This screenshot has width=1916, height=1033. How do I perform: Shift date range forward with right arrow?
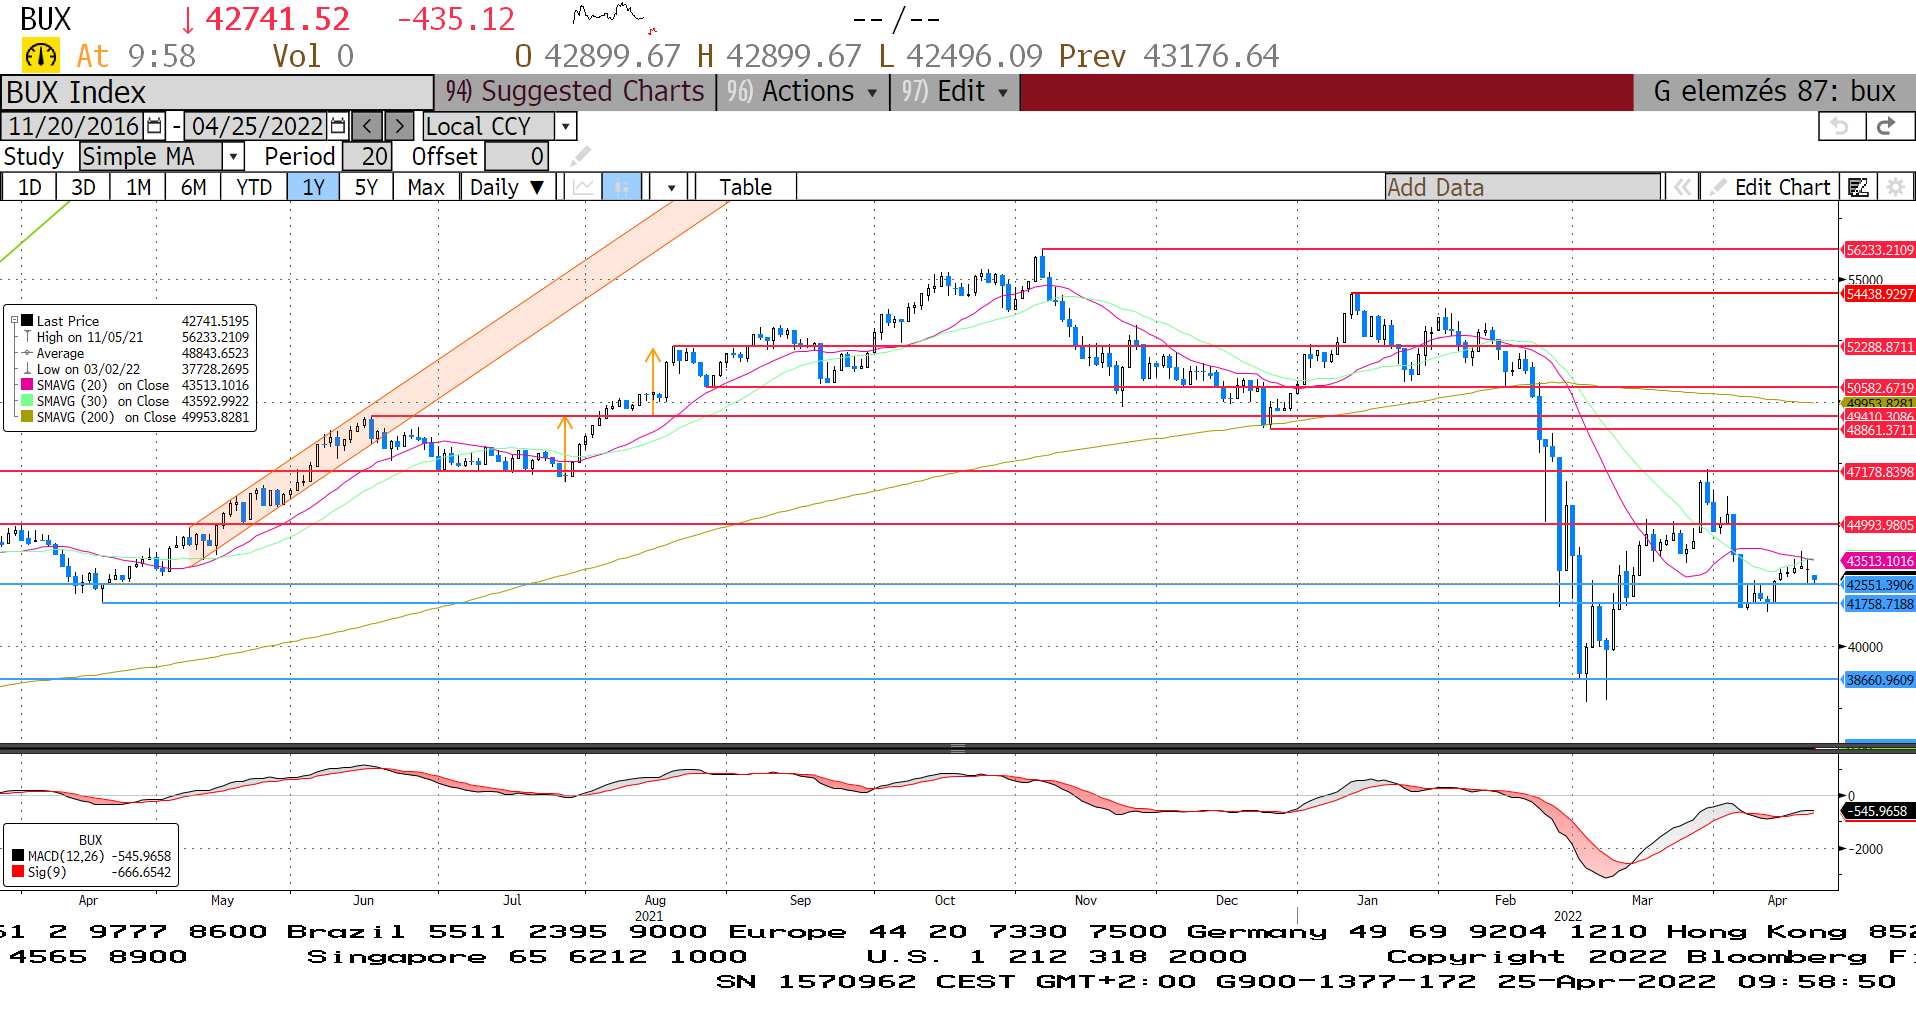(399, 126)
